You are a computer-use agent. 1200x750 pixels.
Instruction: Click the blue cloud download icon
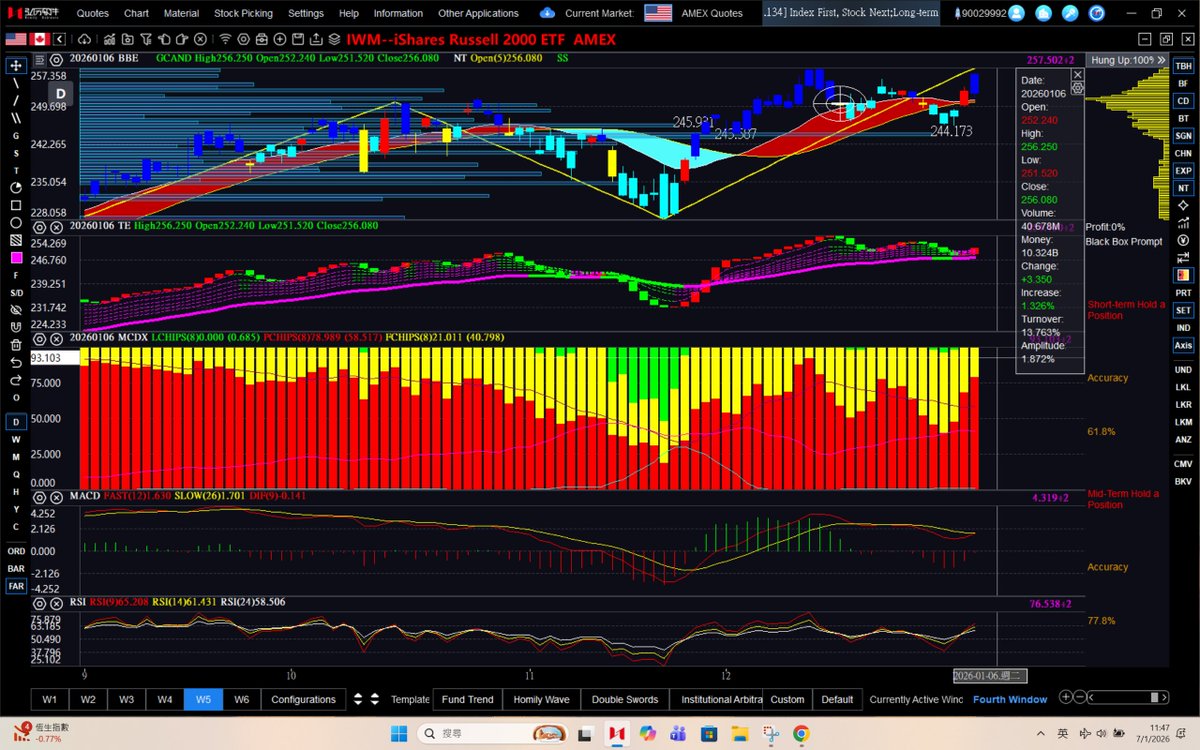coord(547,13)
